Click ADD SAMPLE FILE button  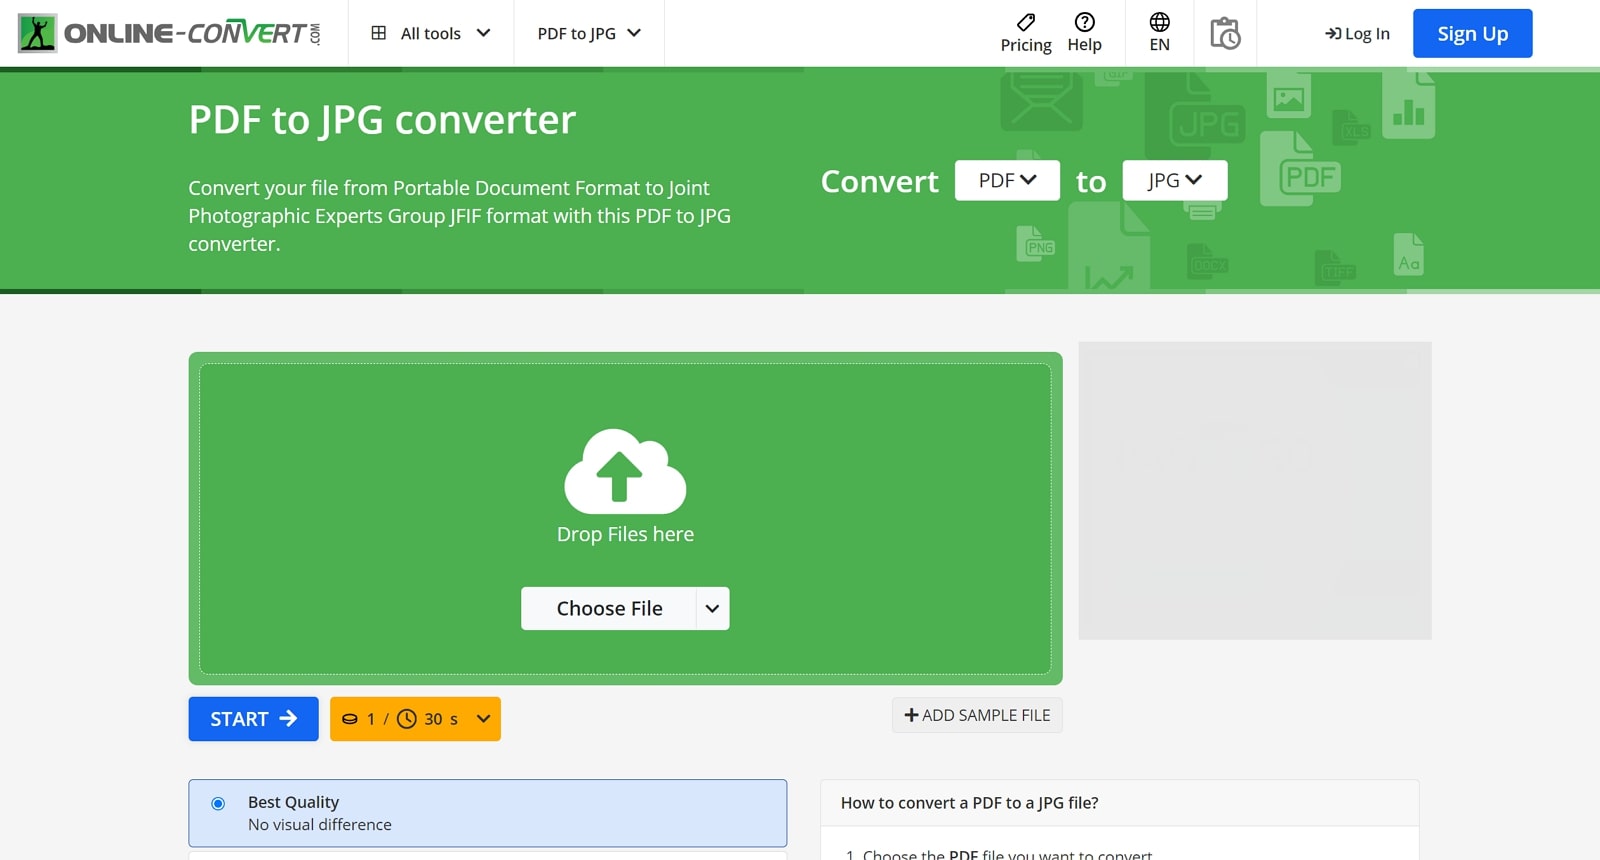click(977, 715)
